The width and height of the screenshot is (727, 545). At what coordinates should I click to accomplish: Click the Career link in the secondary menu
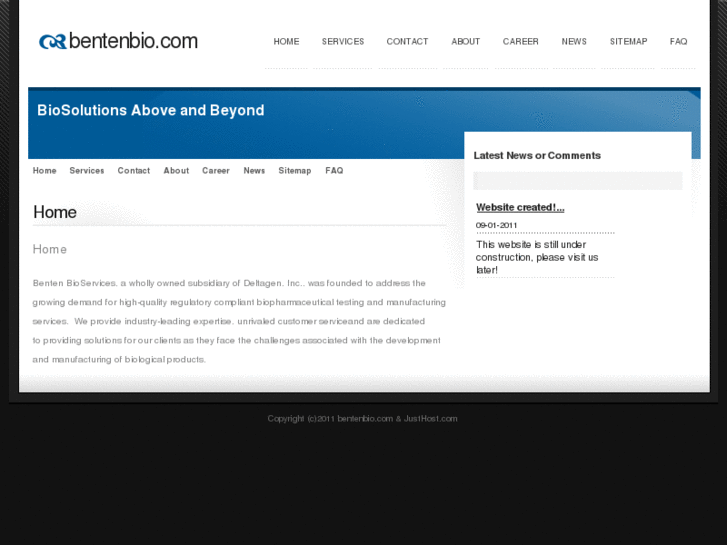click(216, 171)
